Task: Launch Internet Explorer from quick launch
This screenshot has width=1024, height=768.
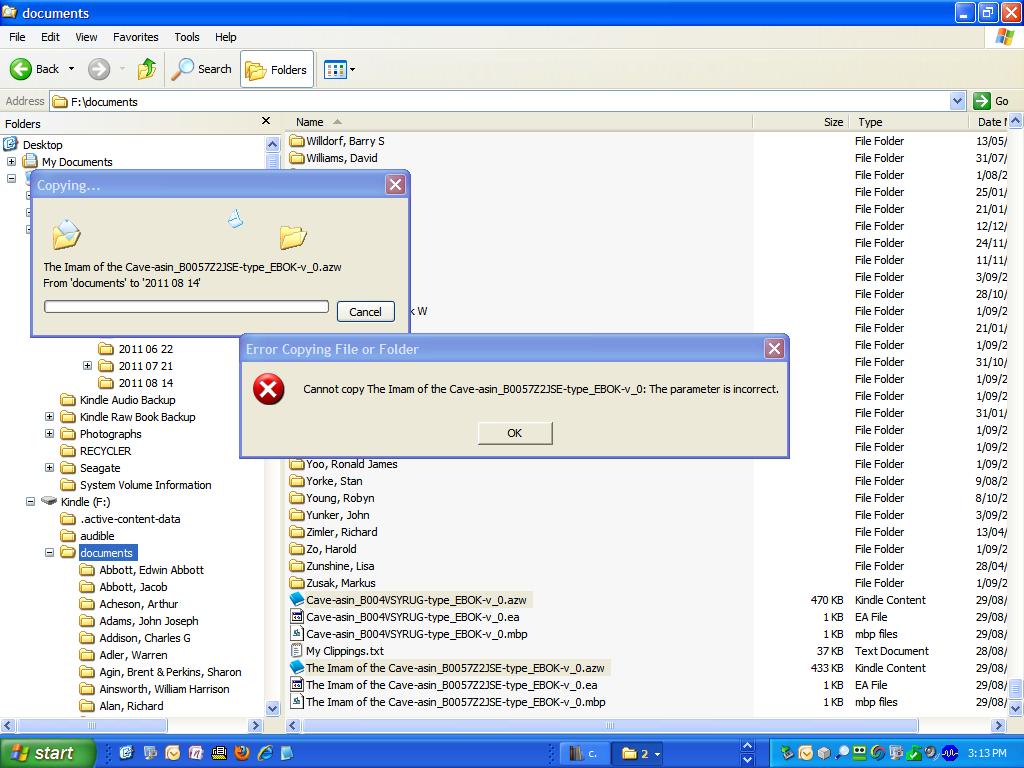Action: coord(264,753)
